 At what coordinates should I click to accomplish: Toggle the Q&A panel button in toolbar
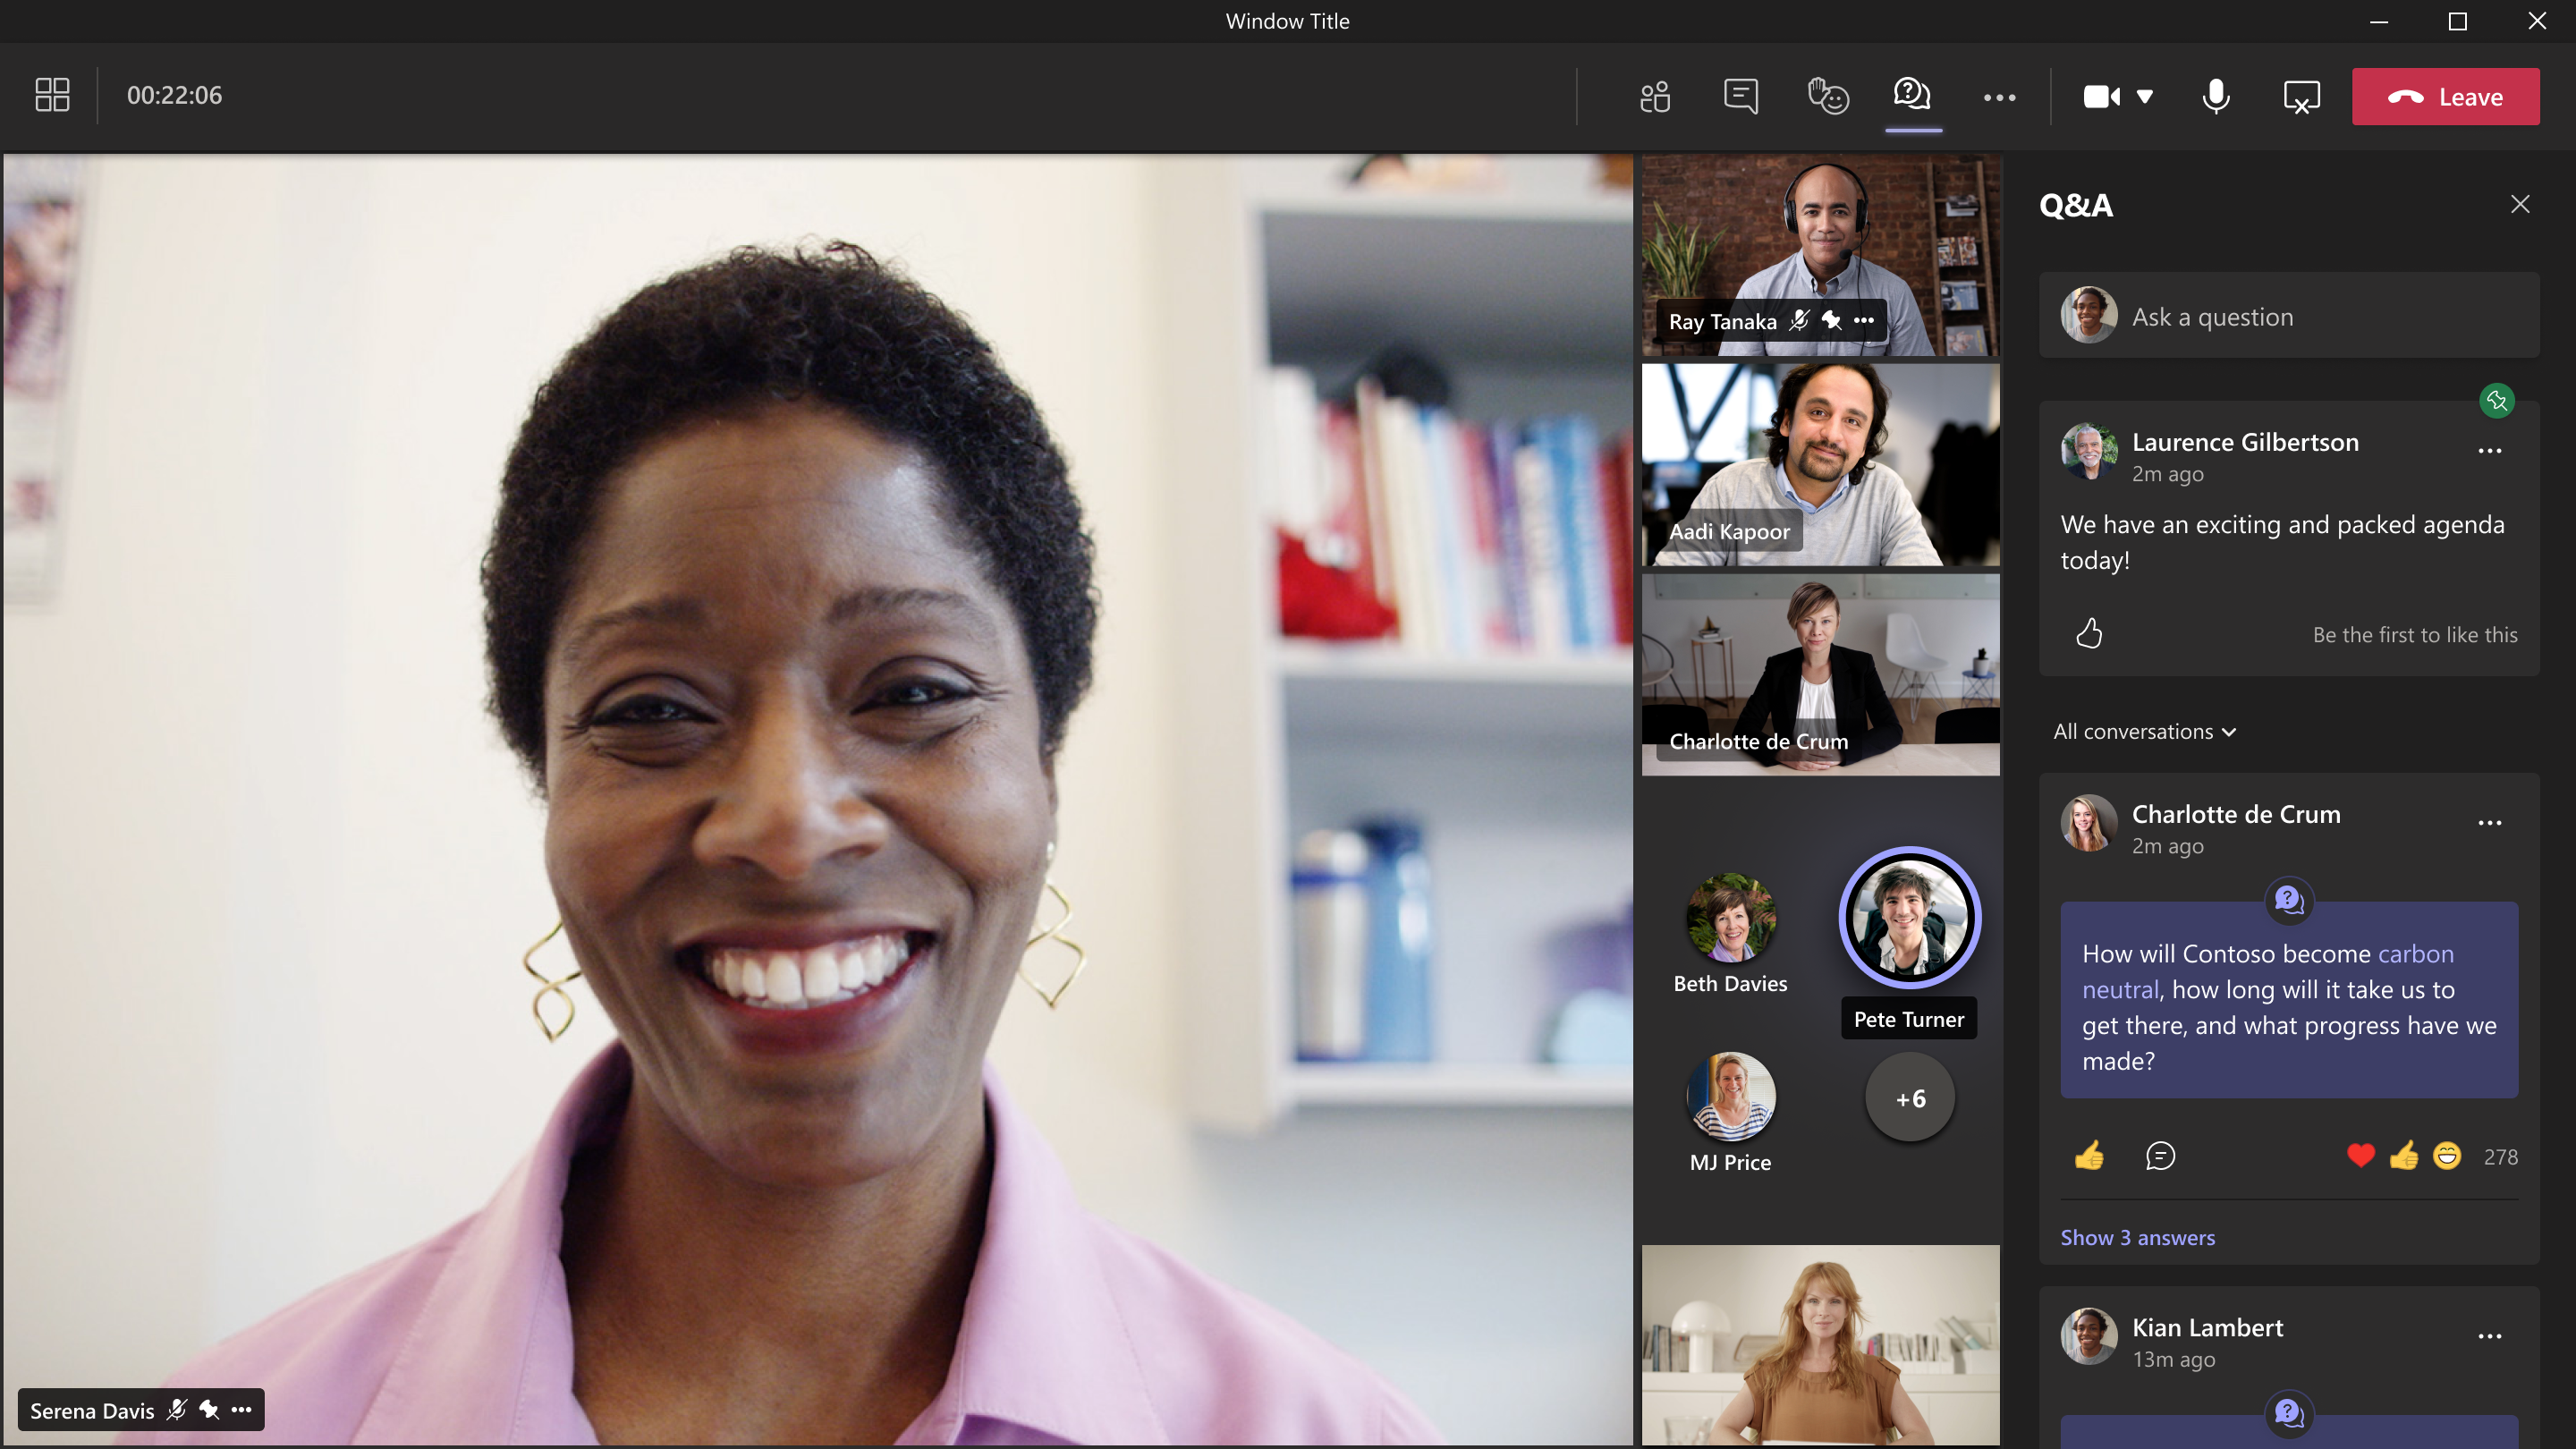[x=1912, y=95]
